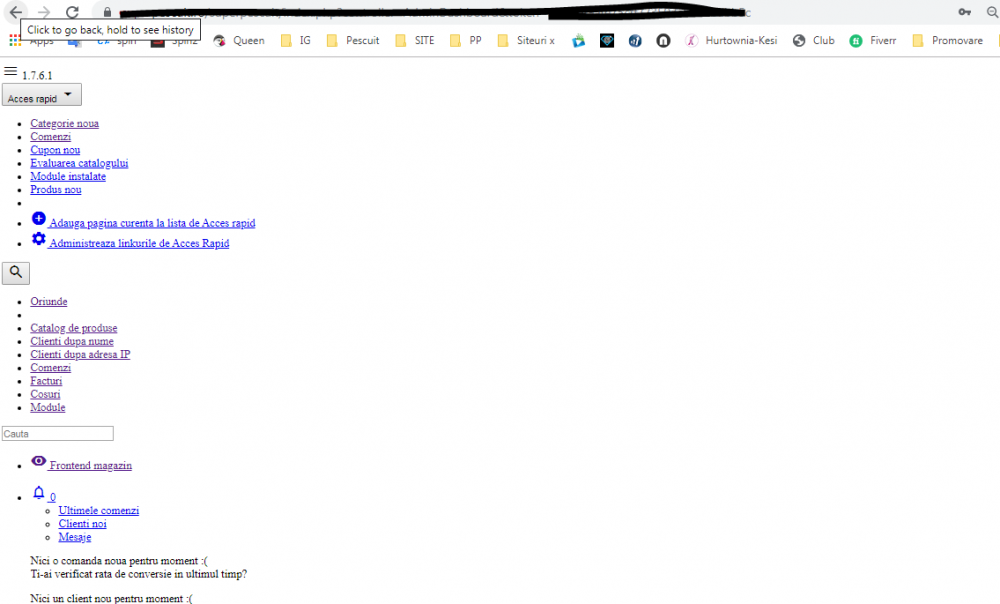Toggle the Frontend magazin store preview
The width and height of the screenshot is (1000, 604).
point(90,465)
